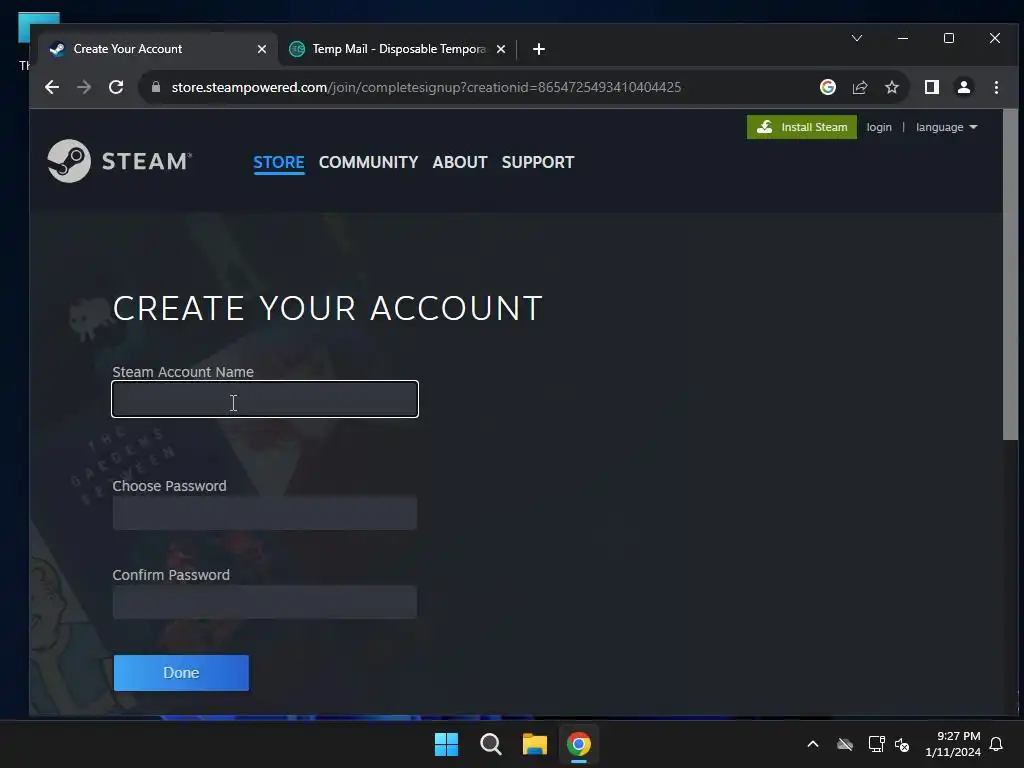Launch File Explorer from taskbar

click(535, 744)
